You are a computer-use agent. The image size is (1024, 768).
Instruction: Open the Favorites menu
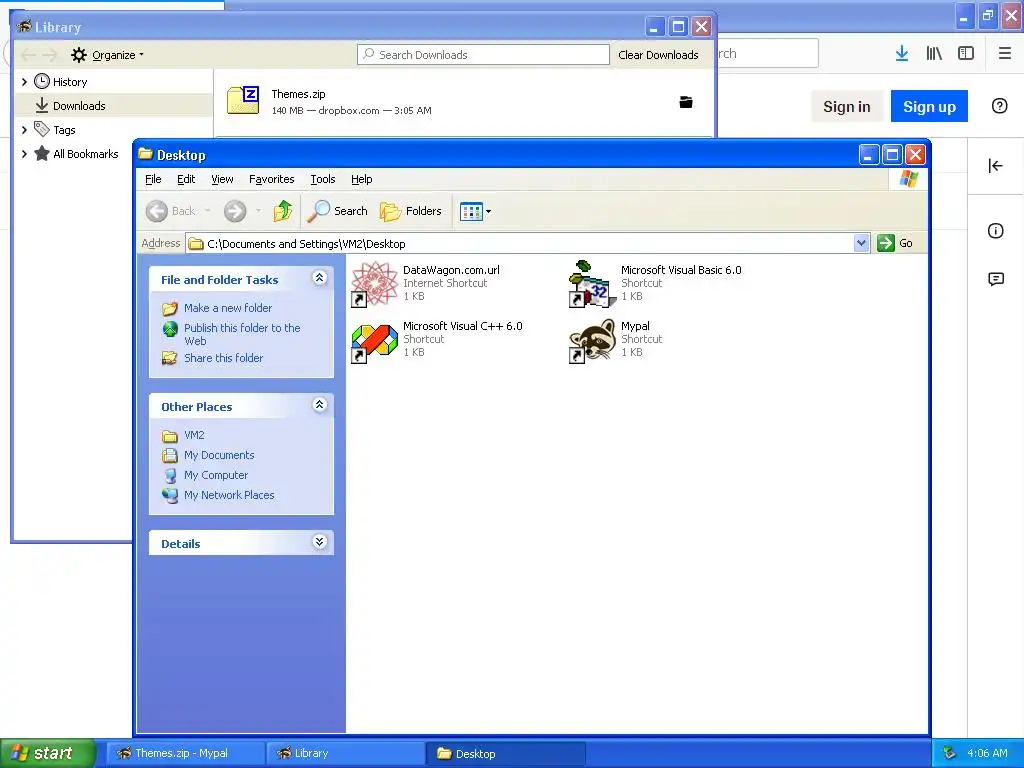pyautogui.click(x=272, y=179)
